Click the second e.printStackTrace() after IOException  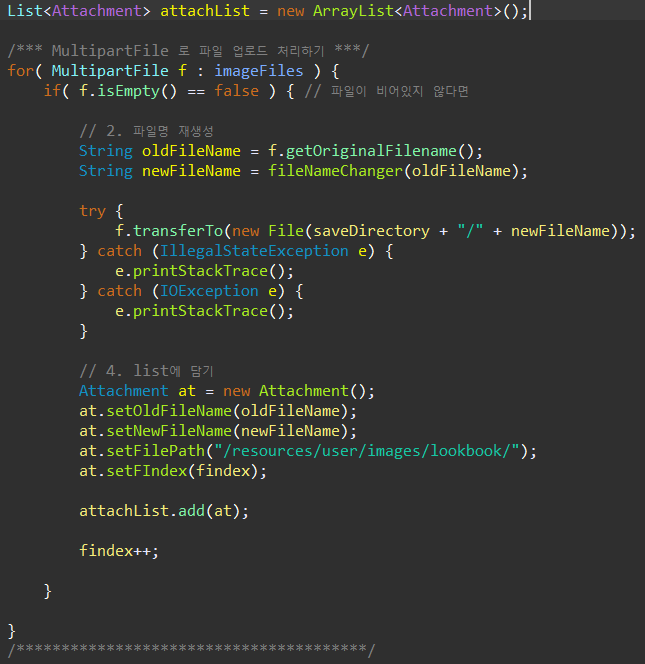click(205, 311)
